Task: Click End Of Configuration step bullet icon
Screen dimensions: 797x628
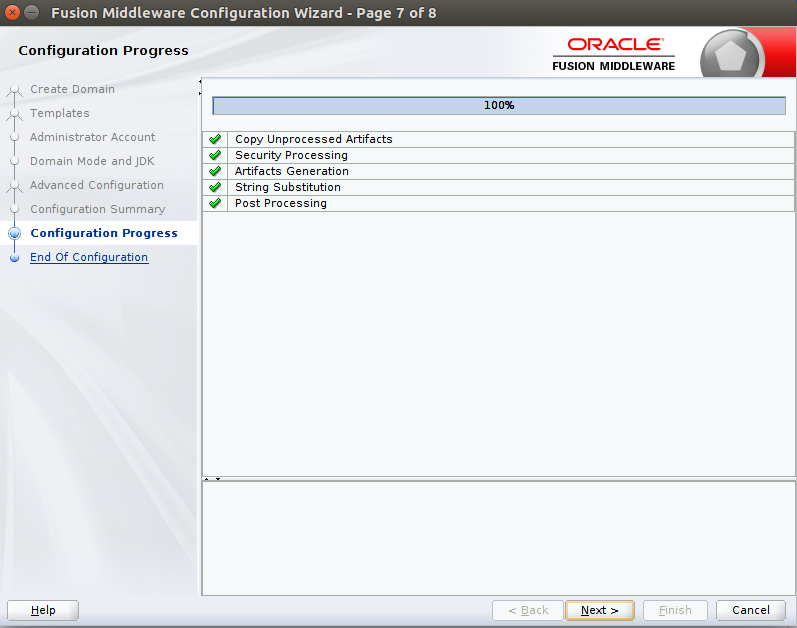Action: (x=15, y=258)
